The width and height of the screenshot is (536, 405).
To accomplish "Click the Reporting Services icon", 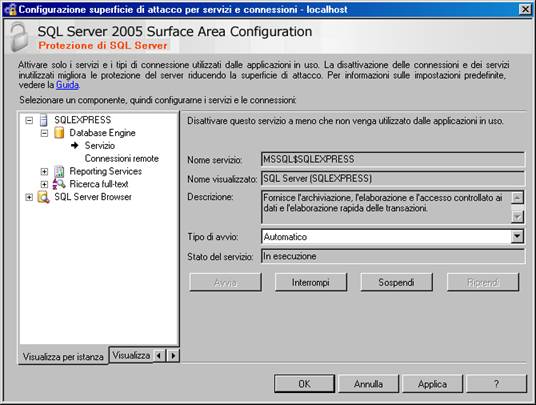I will tap(59, 171).
